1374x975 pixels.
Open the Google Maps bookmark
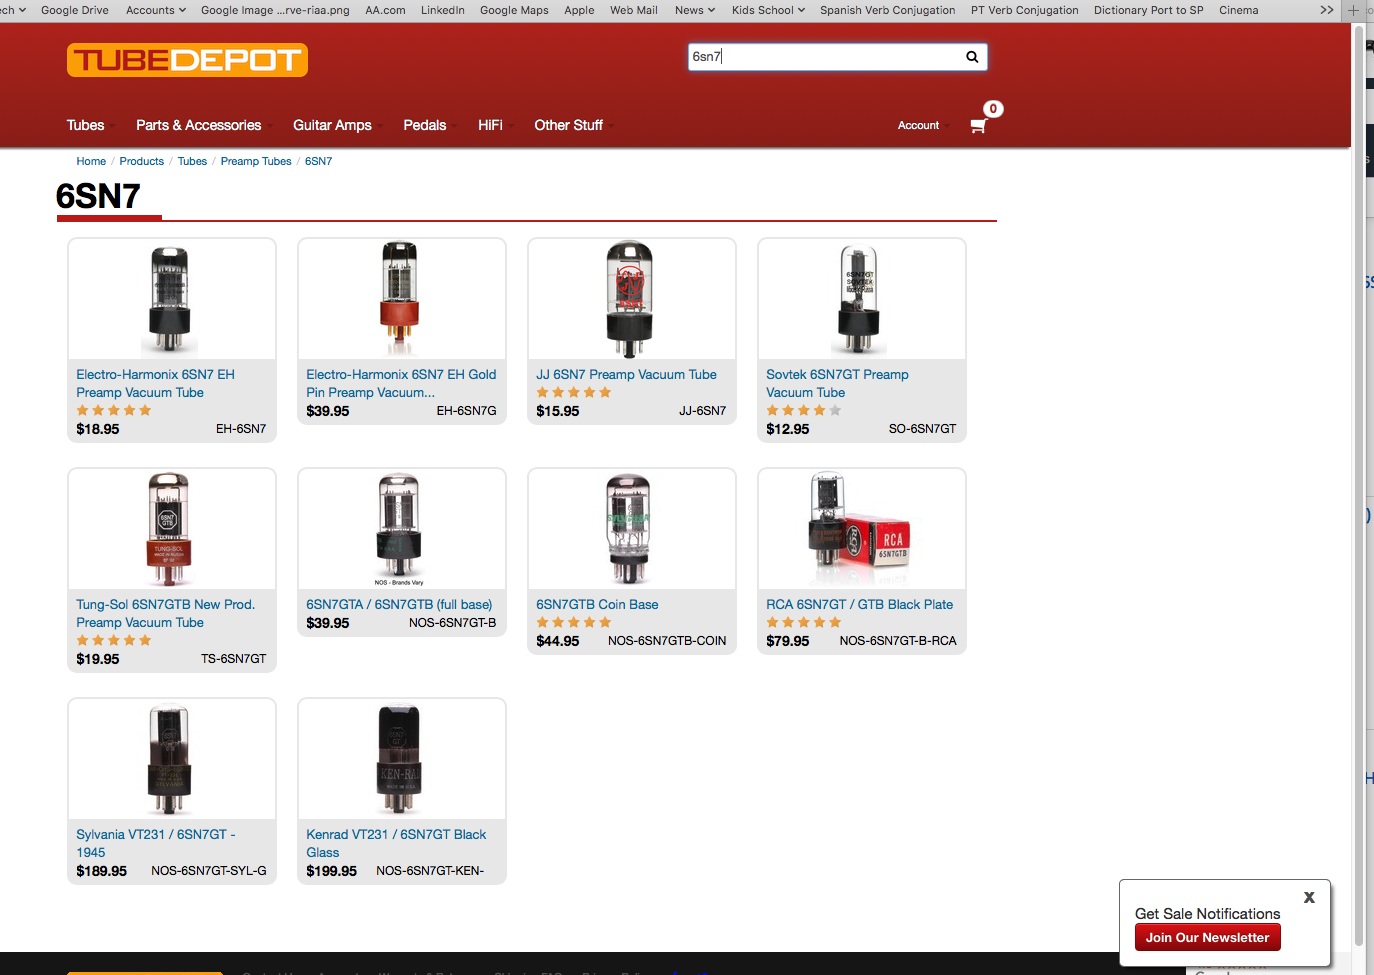click(x=514, y=10)
